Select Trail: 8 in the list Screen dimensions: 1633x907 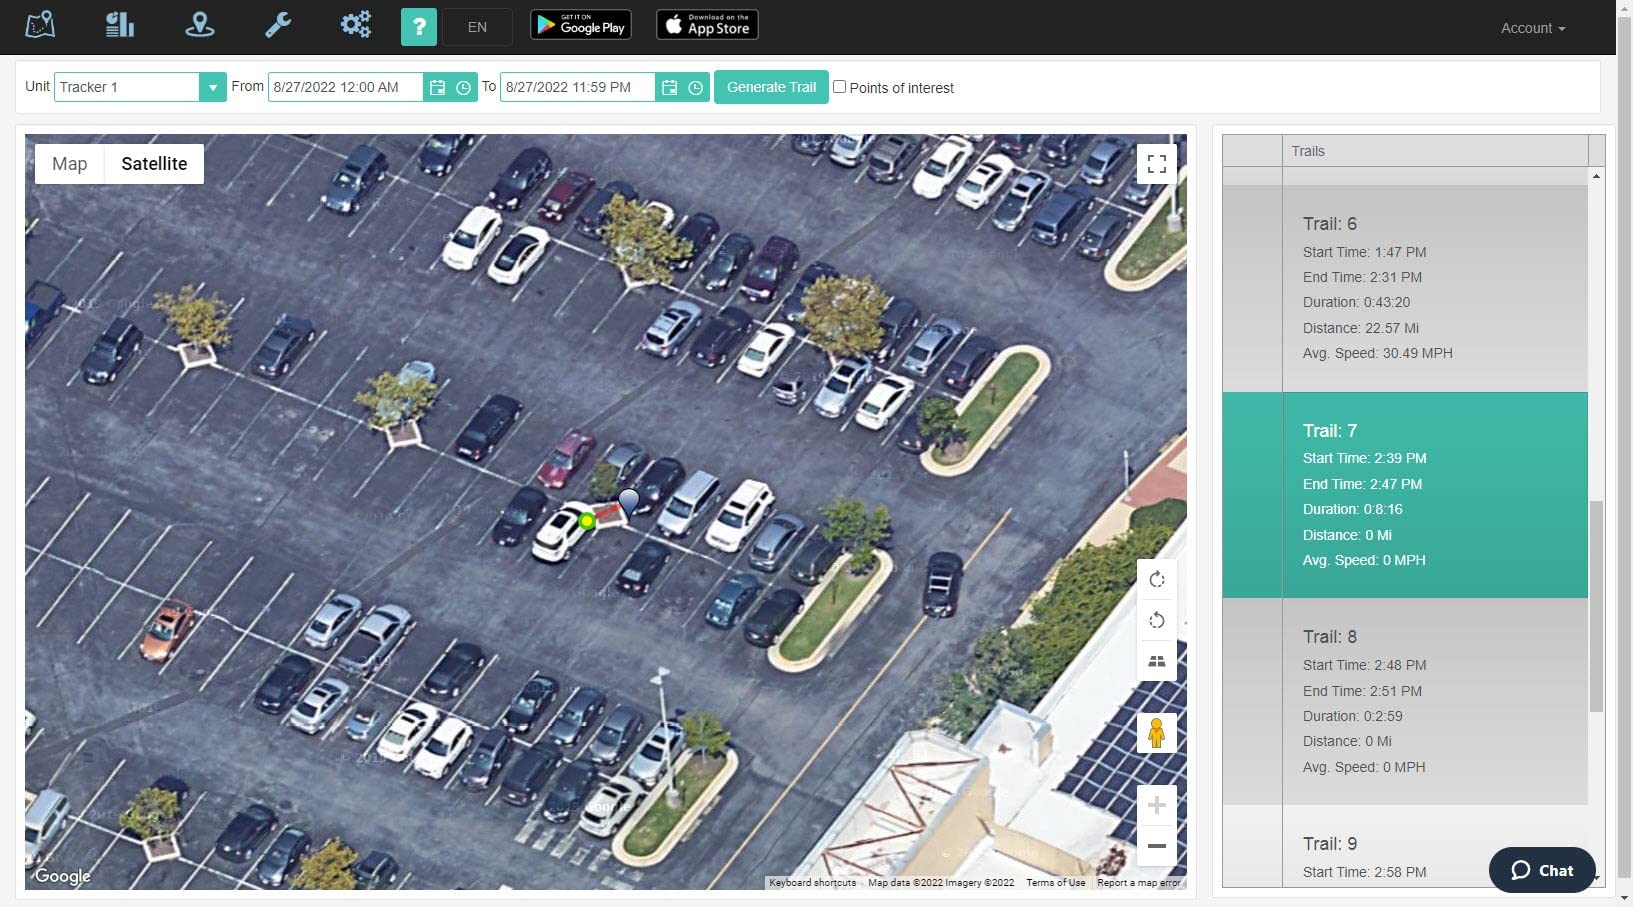pyautogui.click(x=1405, y=701)
